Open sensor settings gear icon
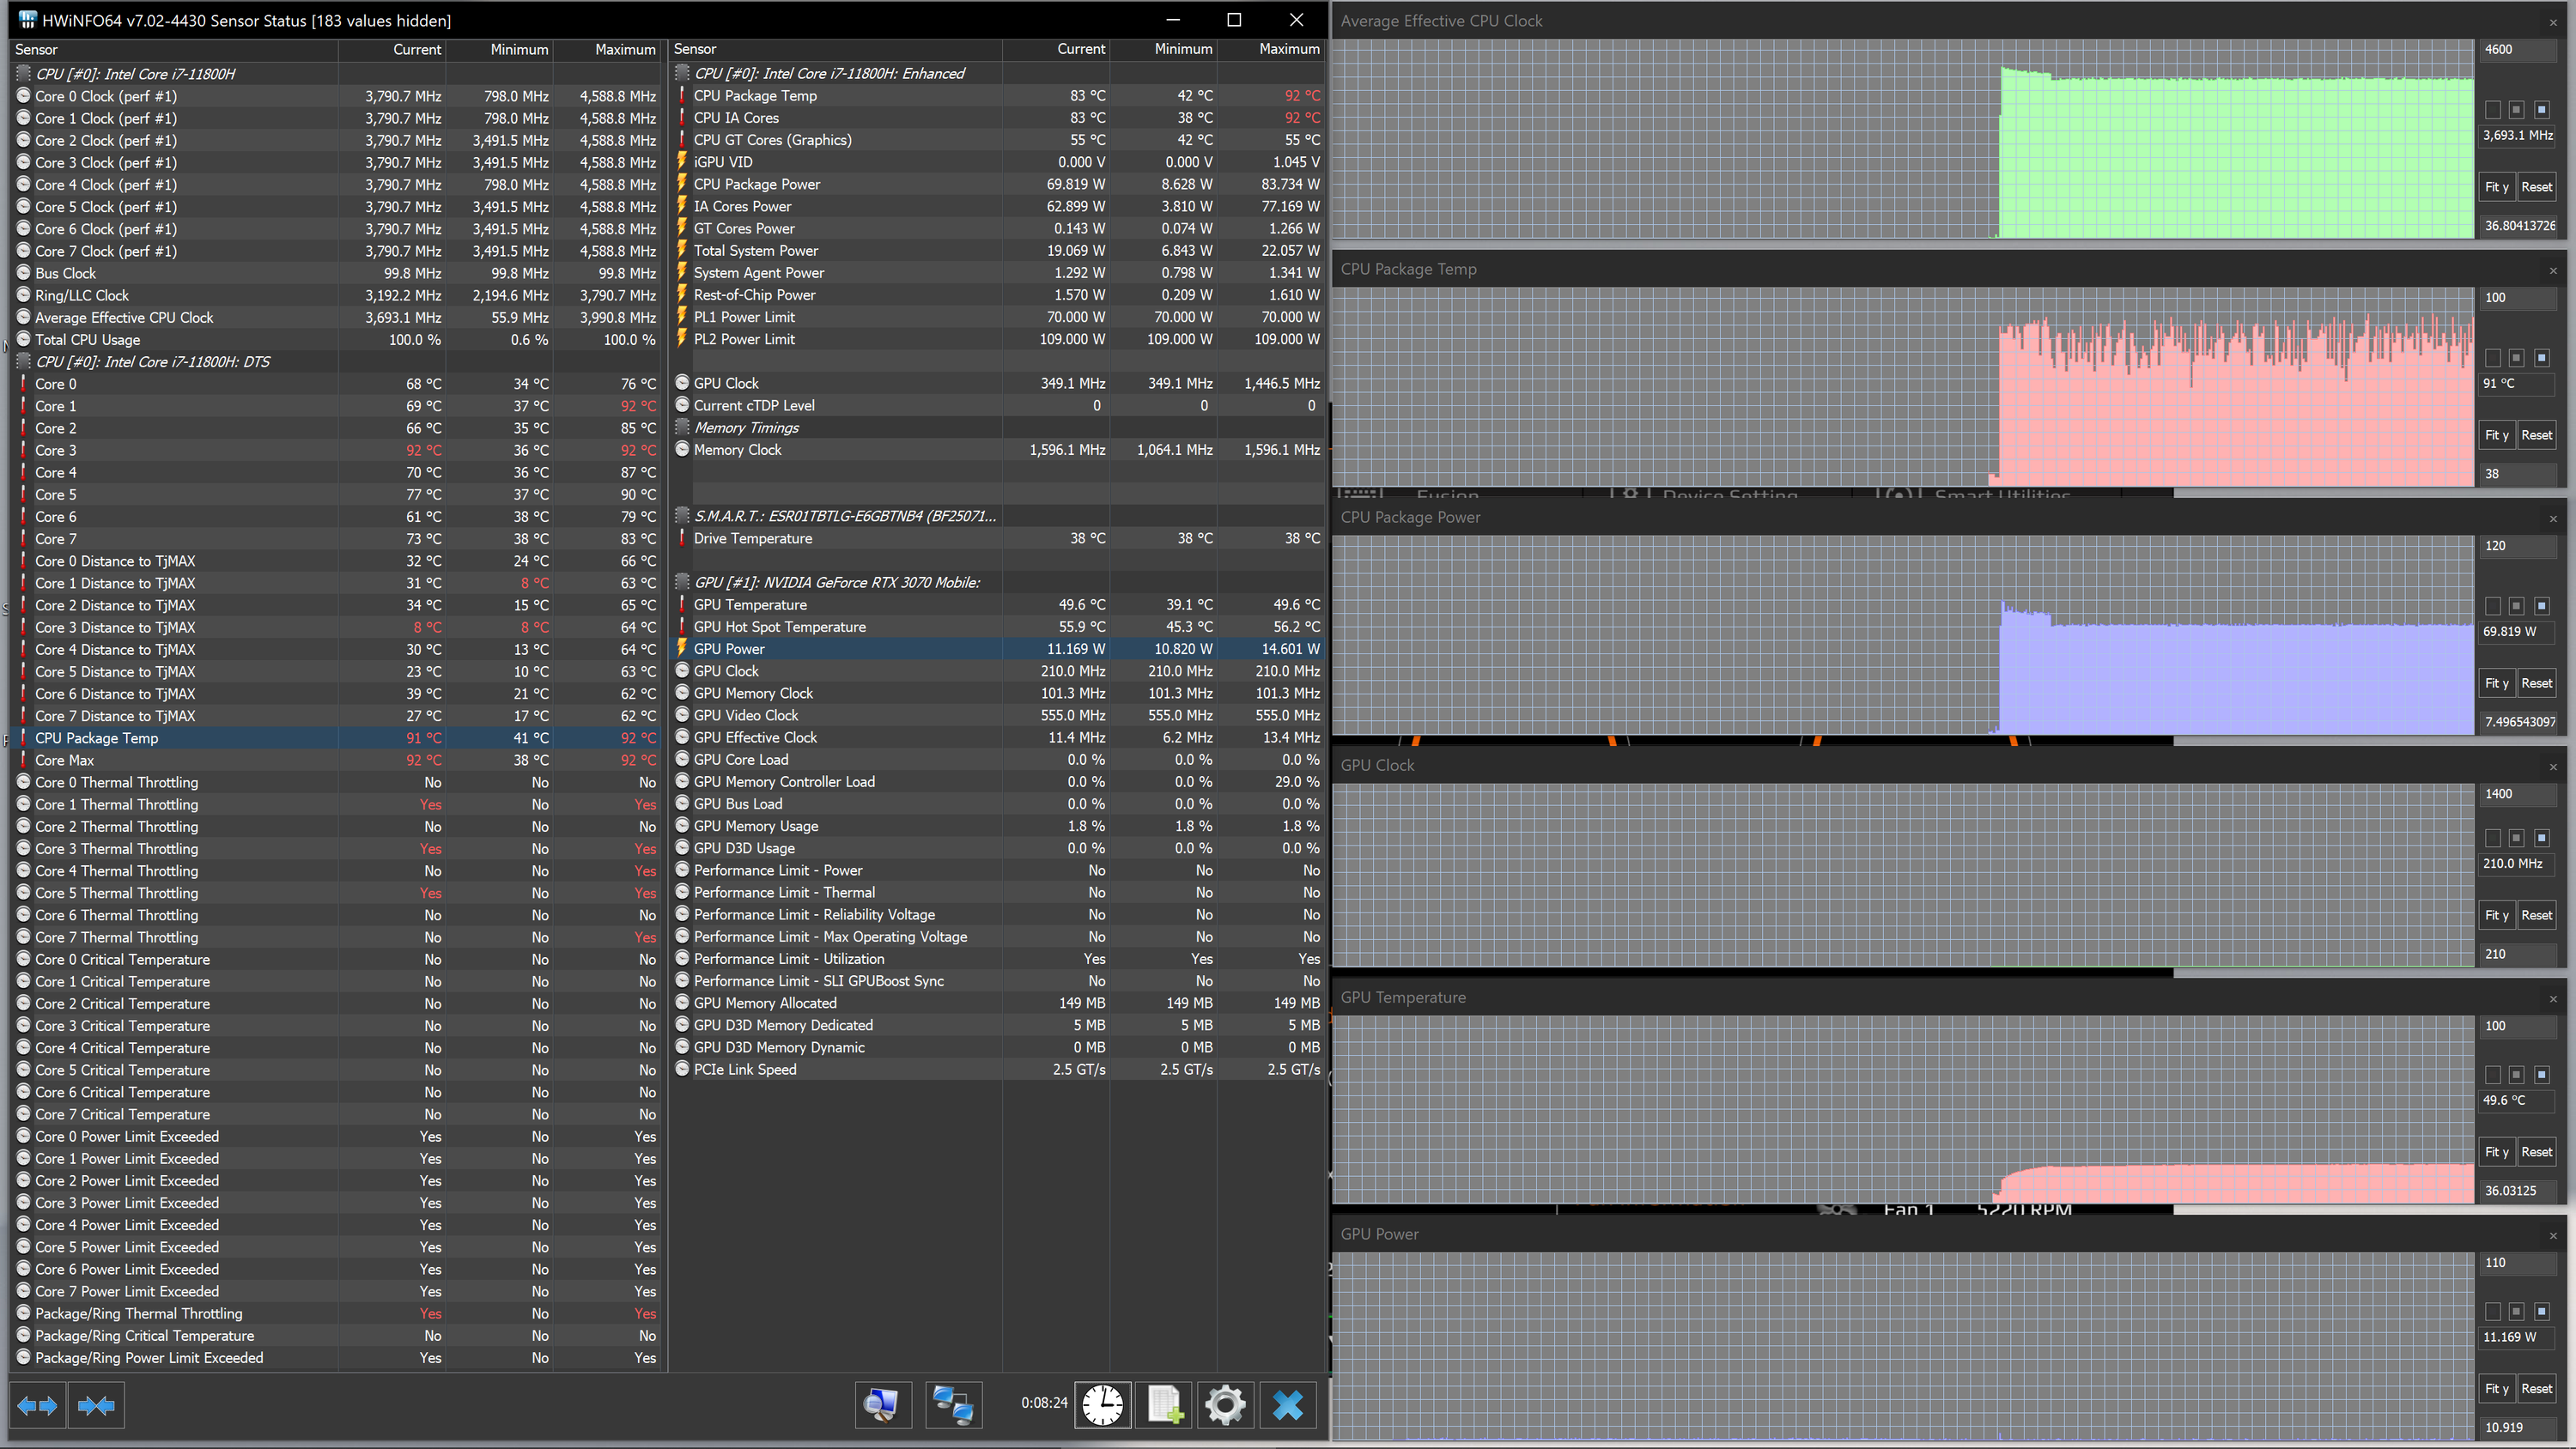Viewport: 2576px width, 1449px height. coord(1225,1406)
